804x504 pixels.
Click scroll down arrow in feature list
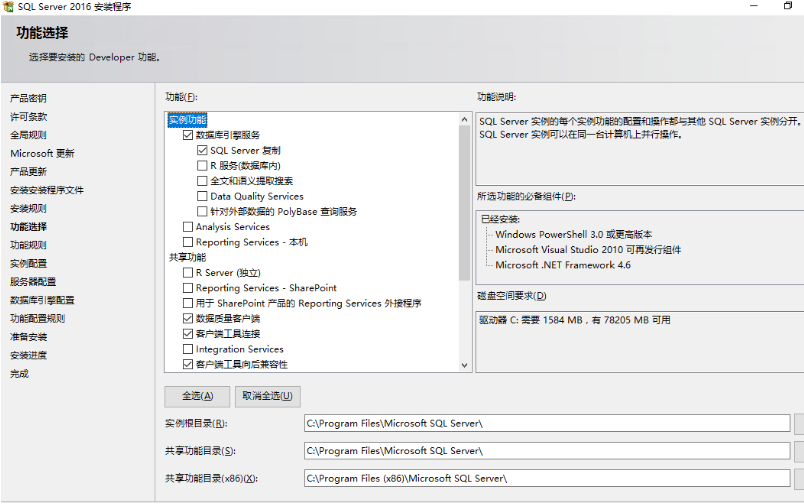[x=464, y=366]
